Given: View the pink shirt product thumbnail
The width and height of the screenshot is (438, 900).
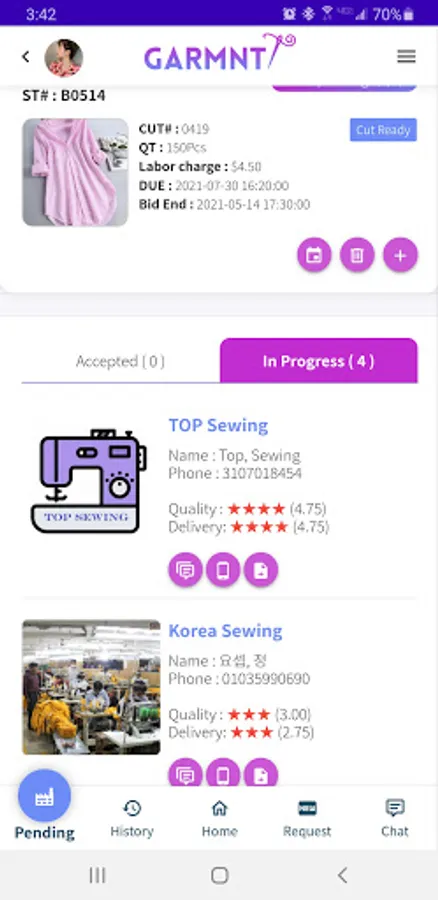Looking at the screenshot, I should pos(75,172).
